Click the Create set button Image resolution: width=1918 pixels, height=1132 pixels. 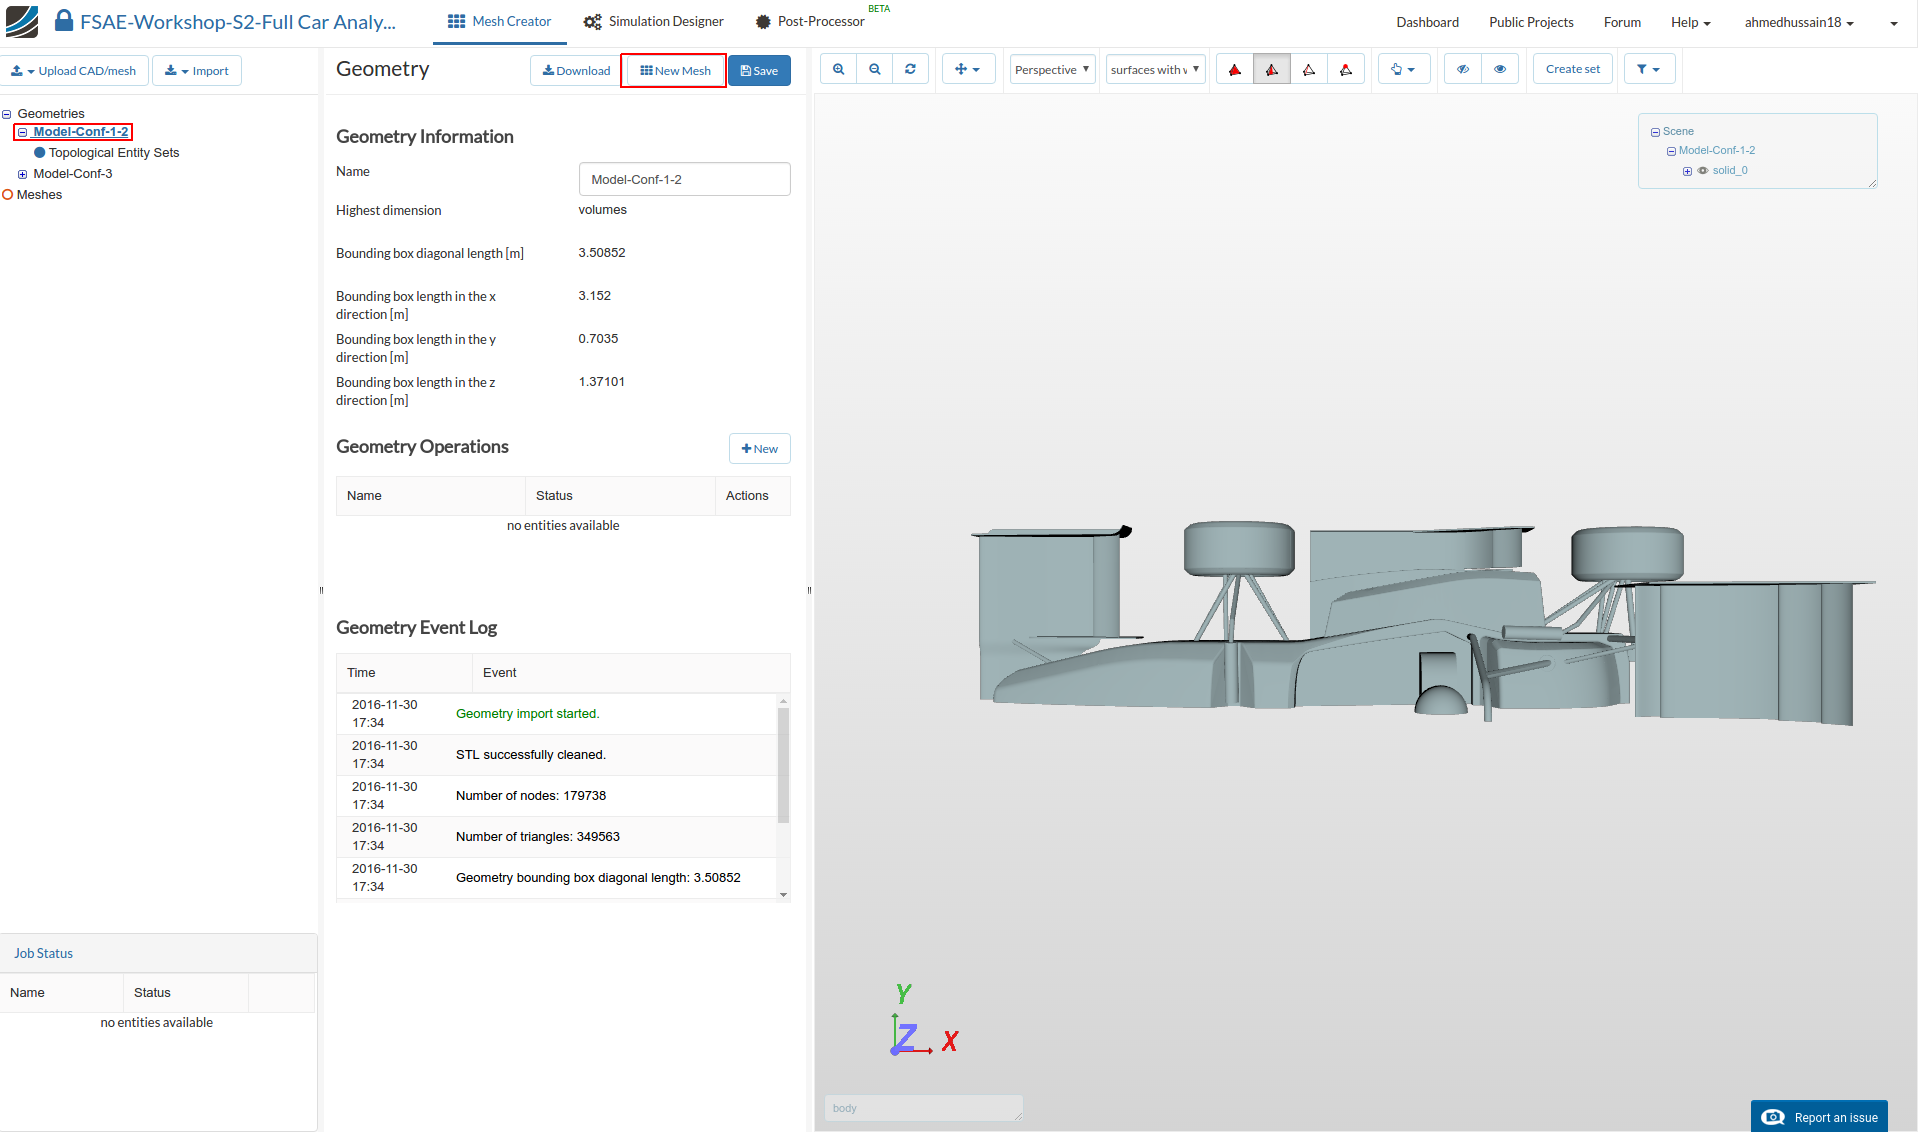pos(1572,69)
